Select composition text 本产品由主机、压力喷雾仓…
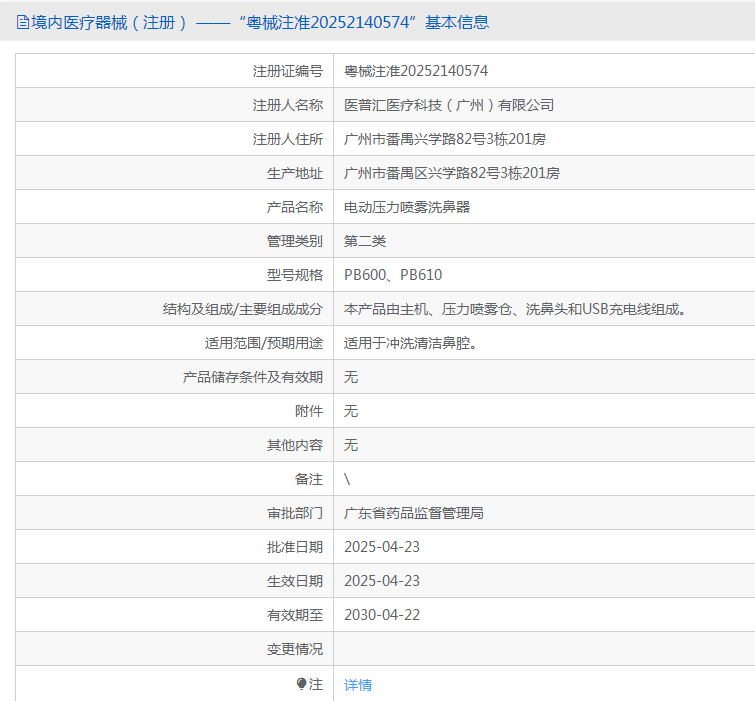755x701 pixels. click(x=515, y=309)
